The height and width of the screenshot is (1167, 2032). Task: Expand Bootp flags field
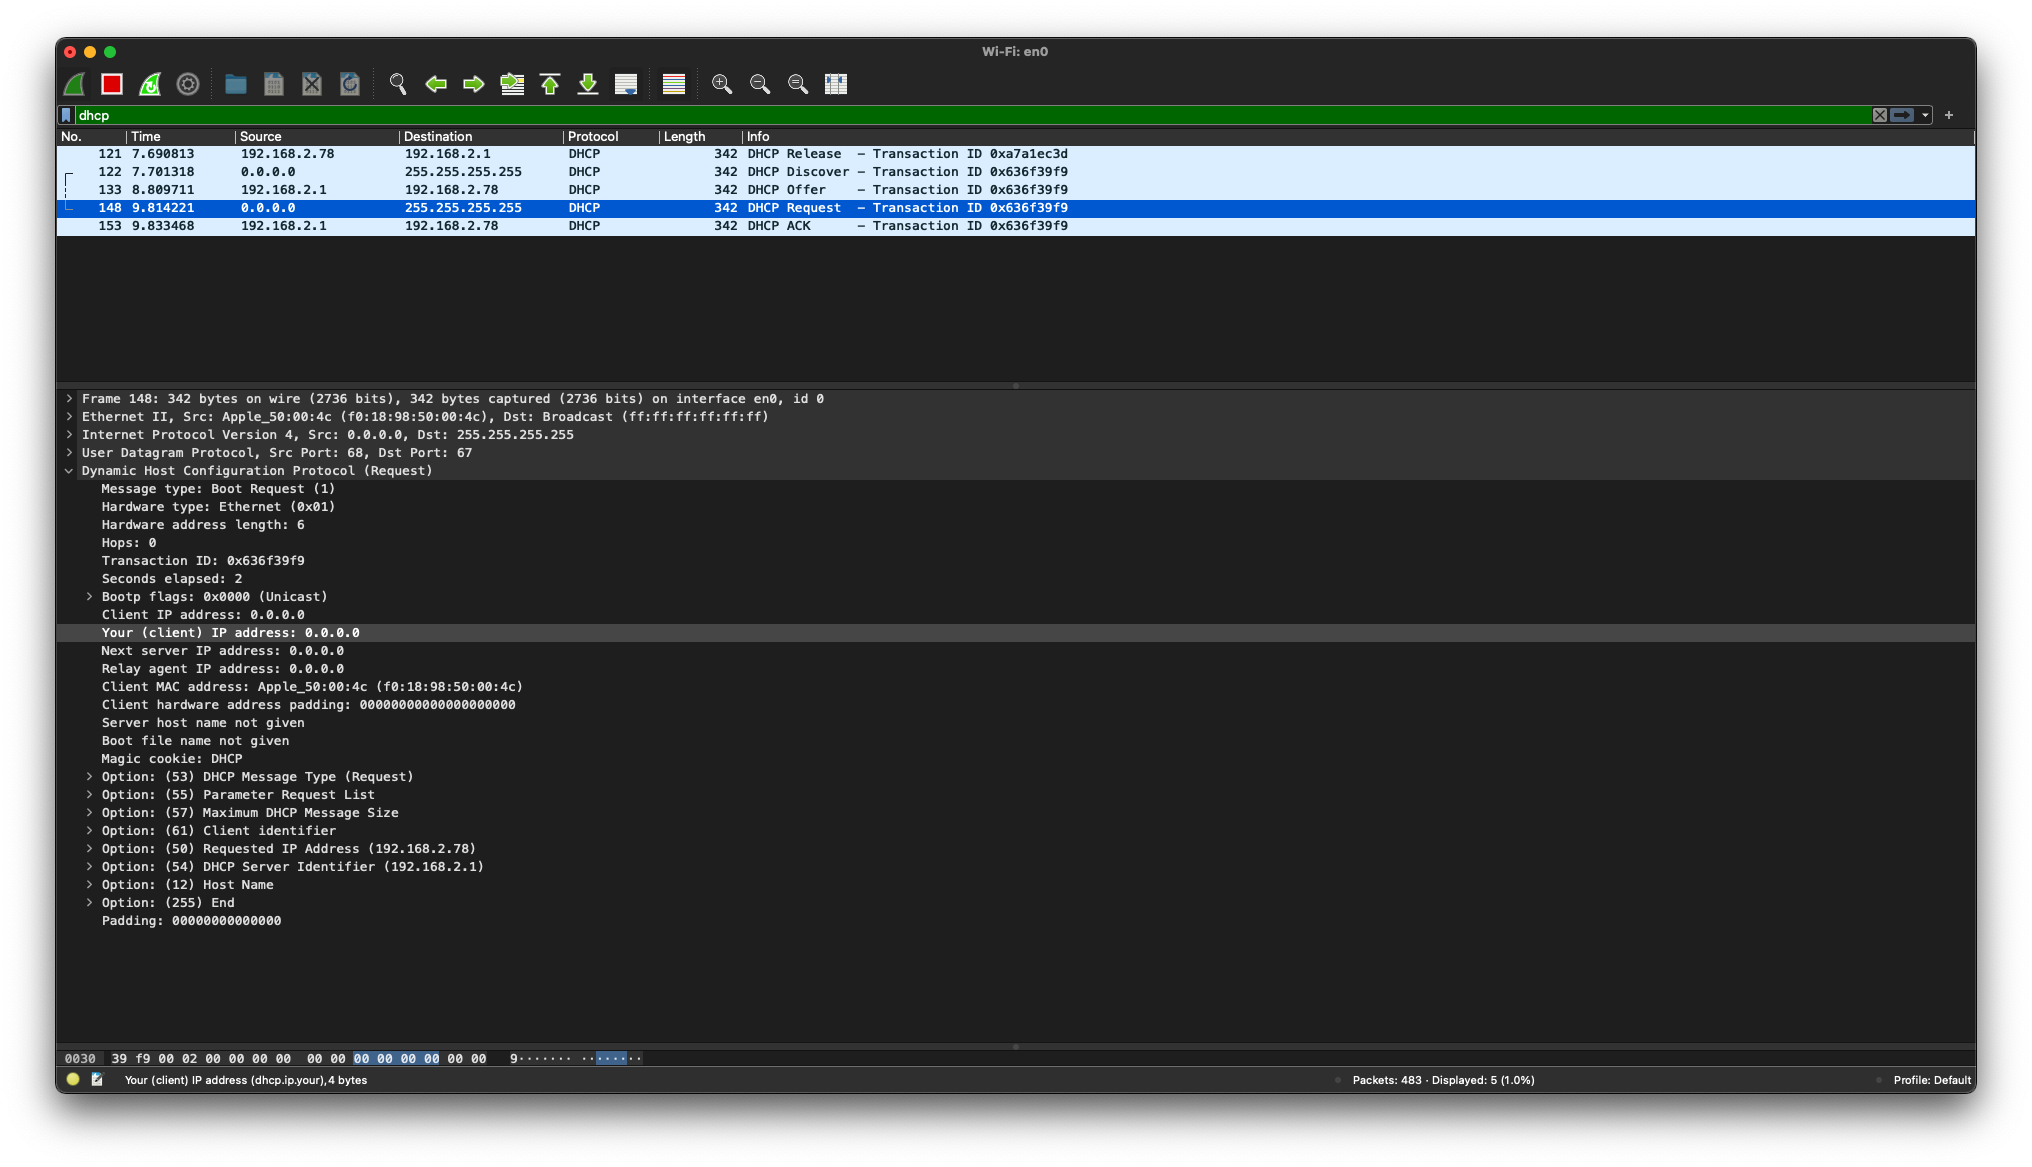(89, 597)
